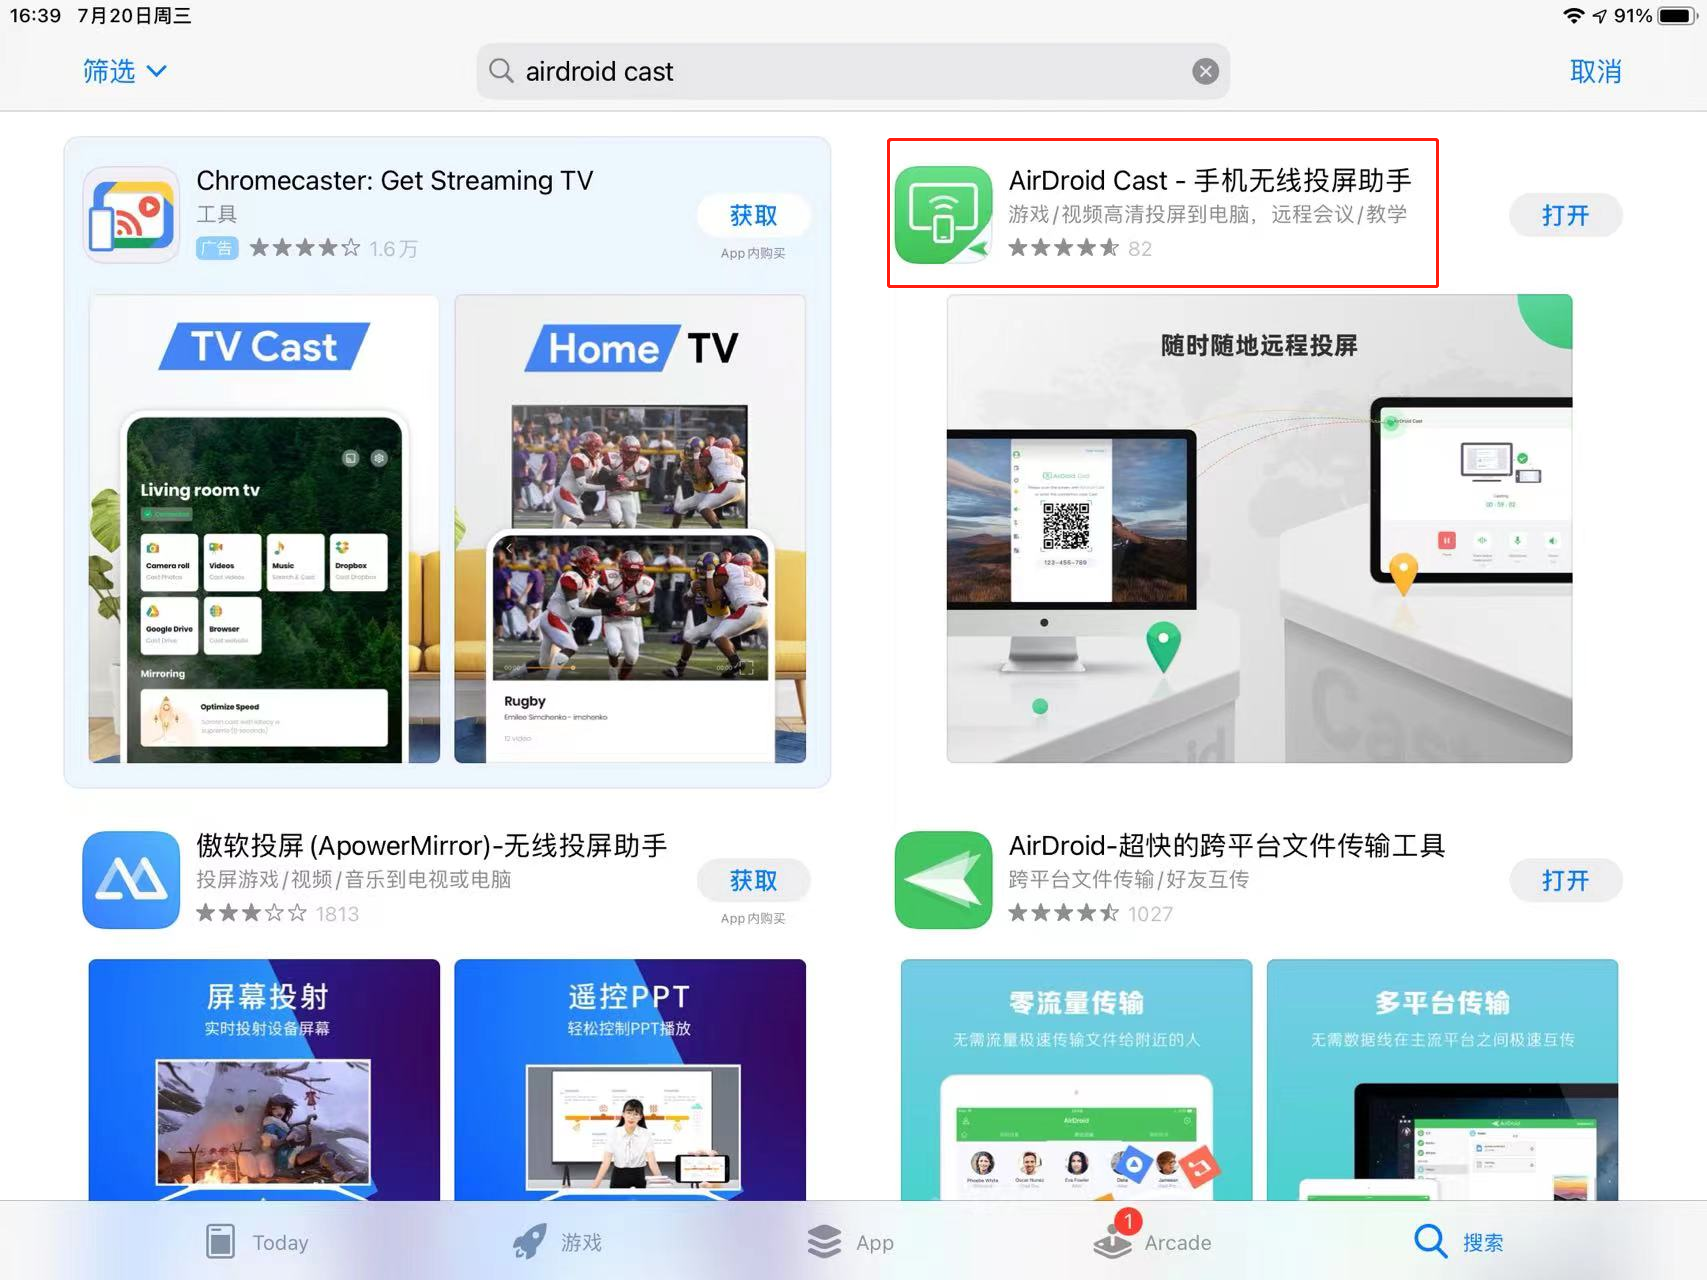Tap 获取 to download Chromecaster
This screenshot has width=1707, height=1280.
point(753,215)
